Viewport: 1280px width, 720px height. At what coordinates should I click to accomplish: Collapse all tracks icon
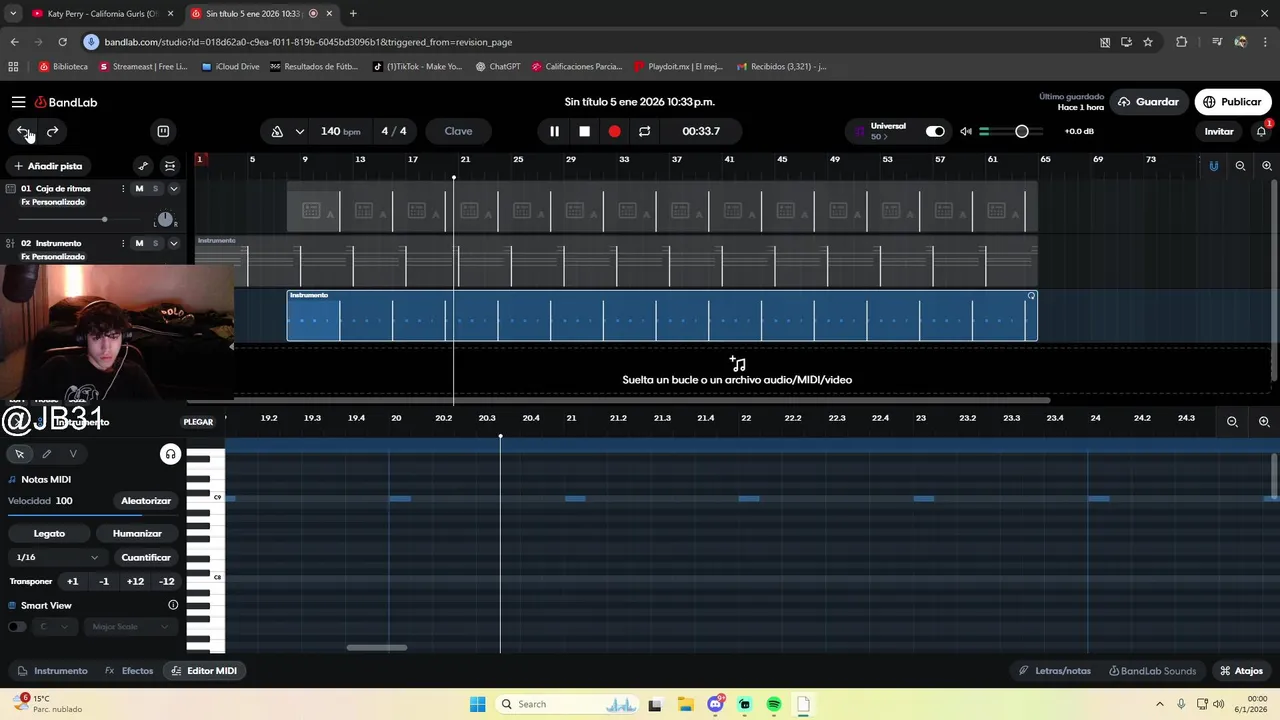[170, 166]
